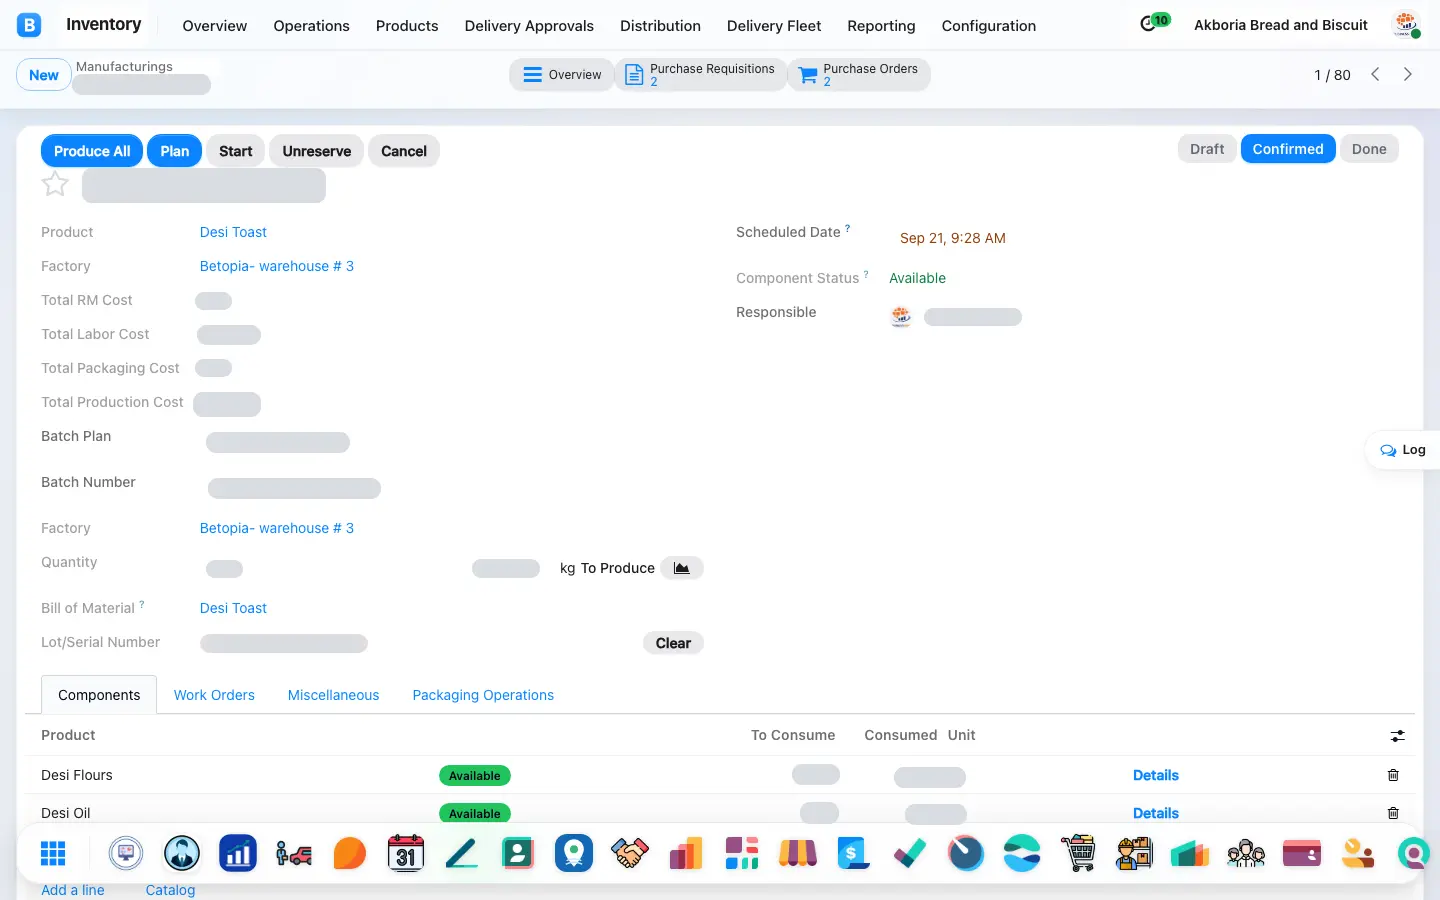
Task: Set status to Draft
Action: coord(1207,149)
